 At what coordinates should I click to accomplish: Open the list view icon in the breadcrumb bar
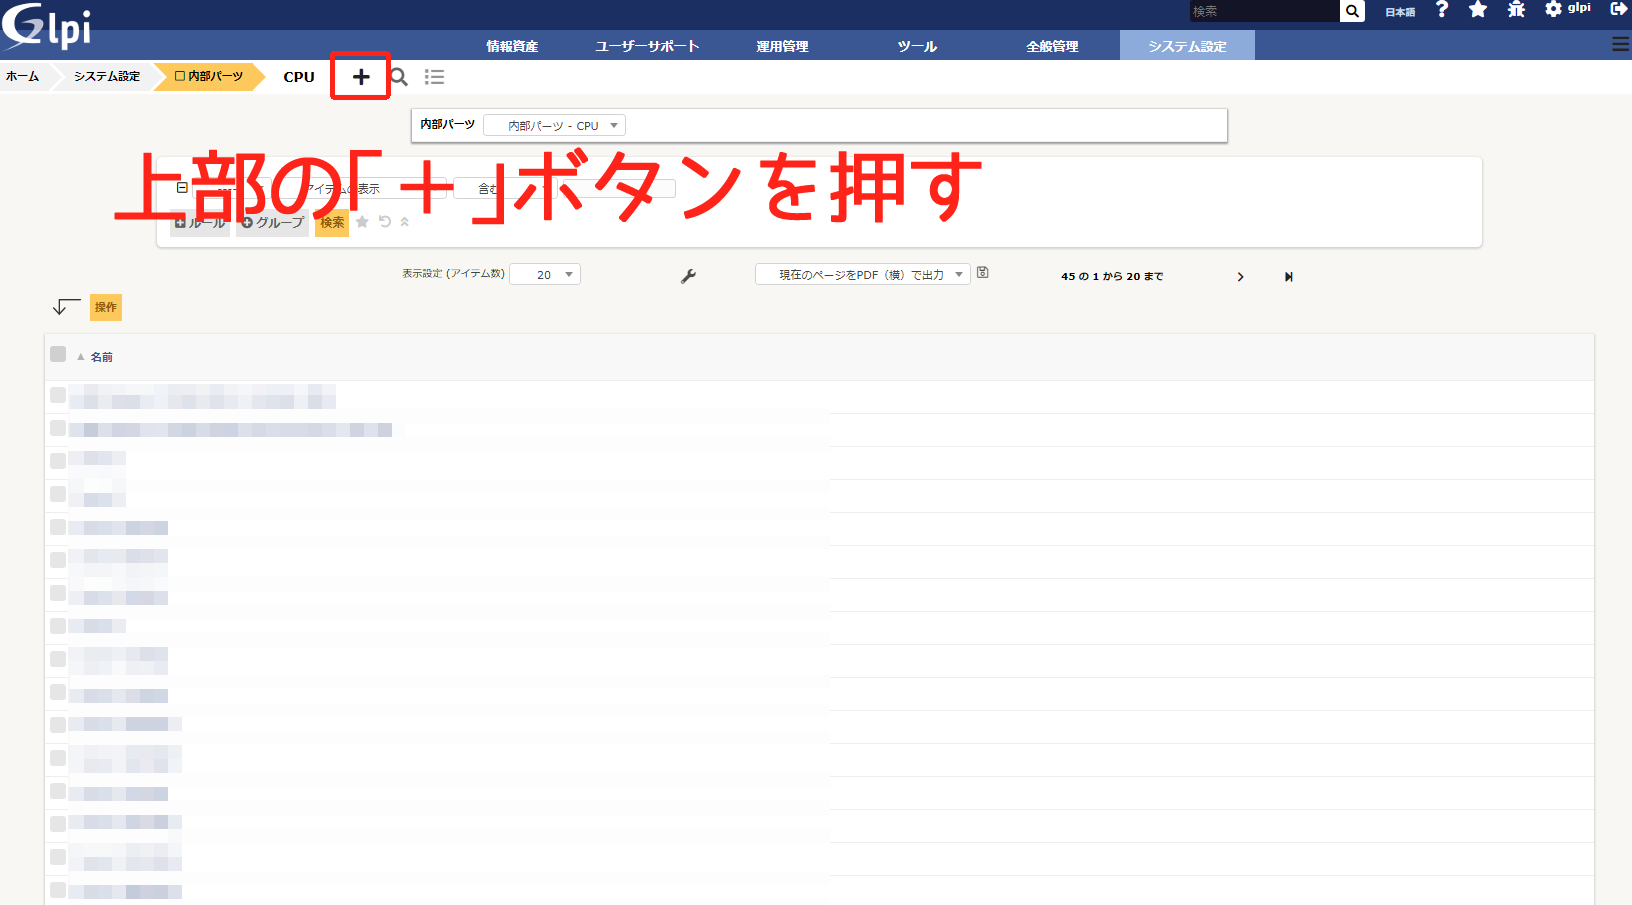point(434,77)
